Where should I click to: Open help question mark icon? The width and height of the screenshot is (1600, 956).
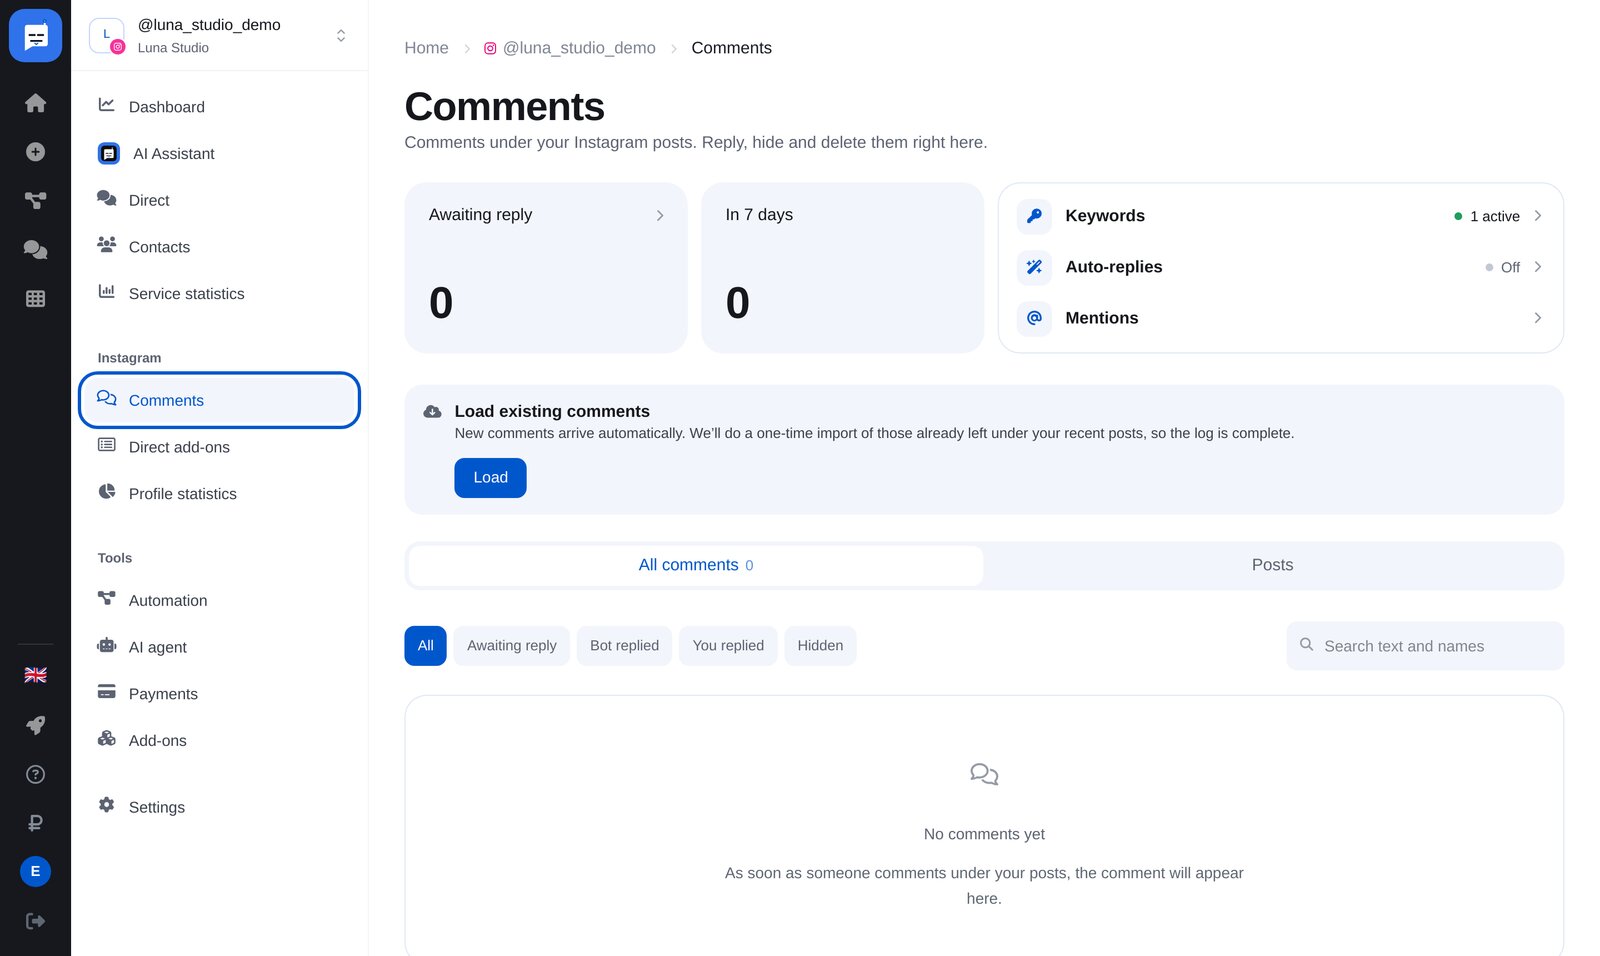tap(35, 774)
